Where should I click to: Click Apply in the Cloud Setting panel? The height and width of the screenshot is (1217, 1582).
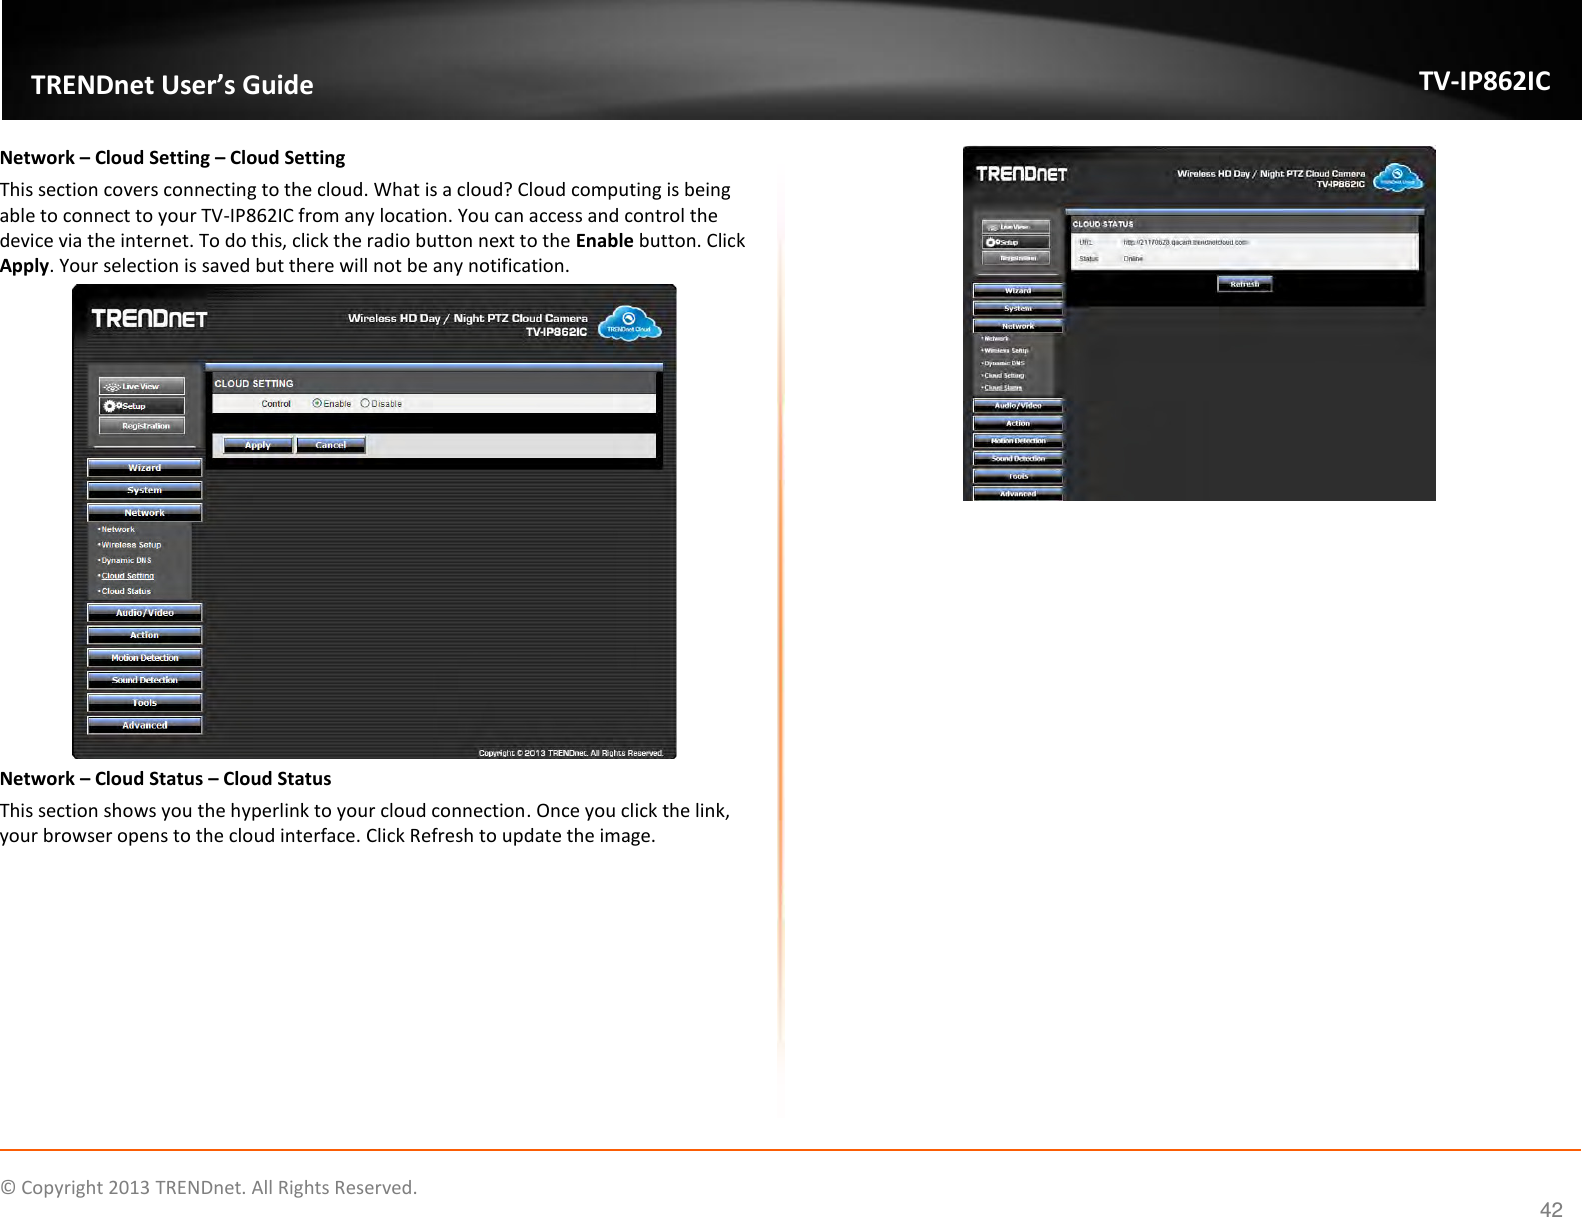click(258, 445)
